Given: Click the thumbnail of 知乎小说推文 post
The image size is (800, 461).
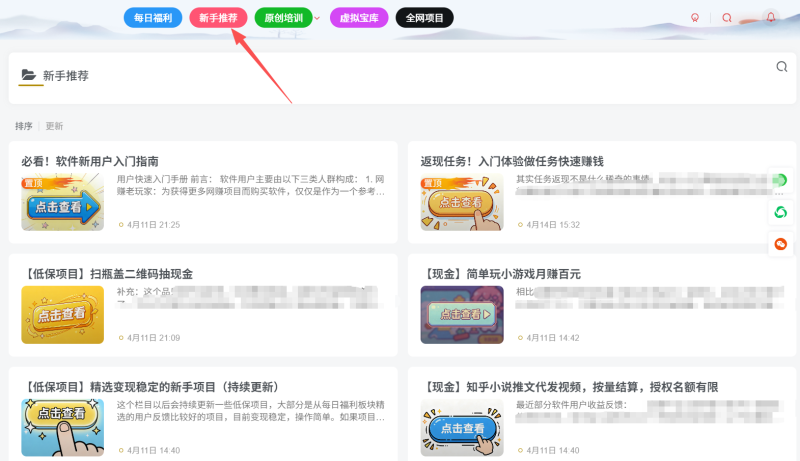Looking at the screenshot, I should pyautogui.click(x=462, y=427).
